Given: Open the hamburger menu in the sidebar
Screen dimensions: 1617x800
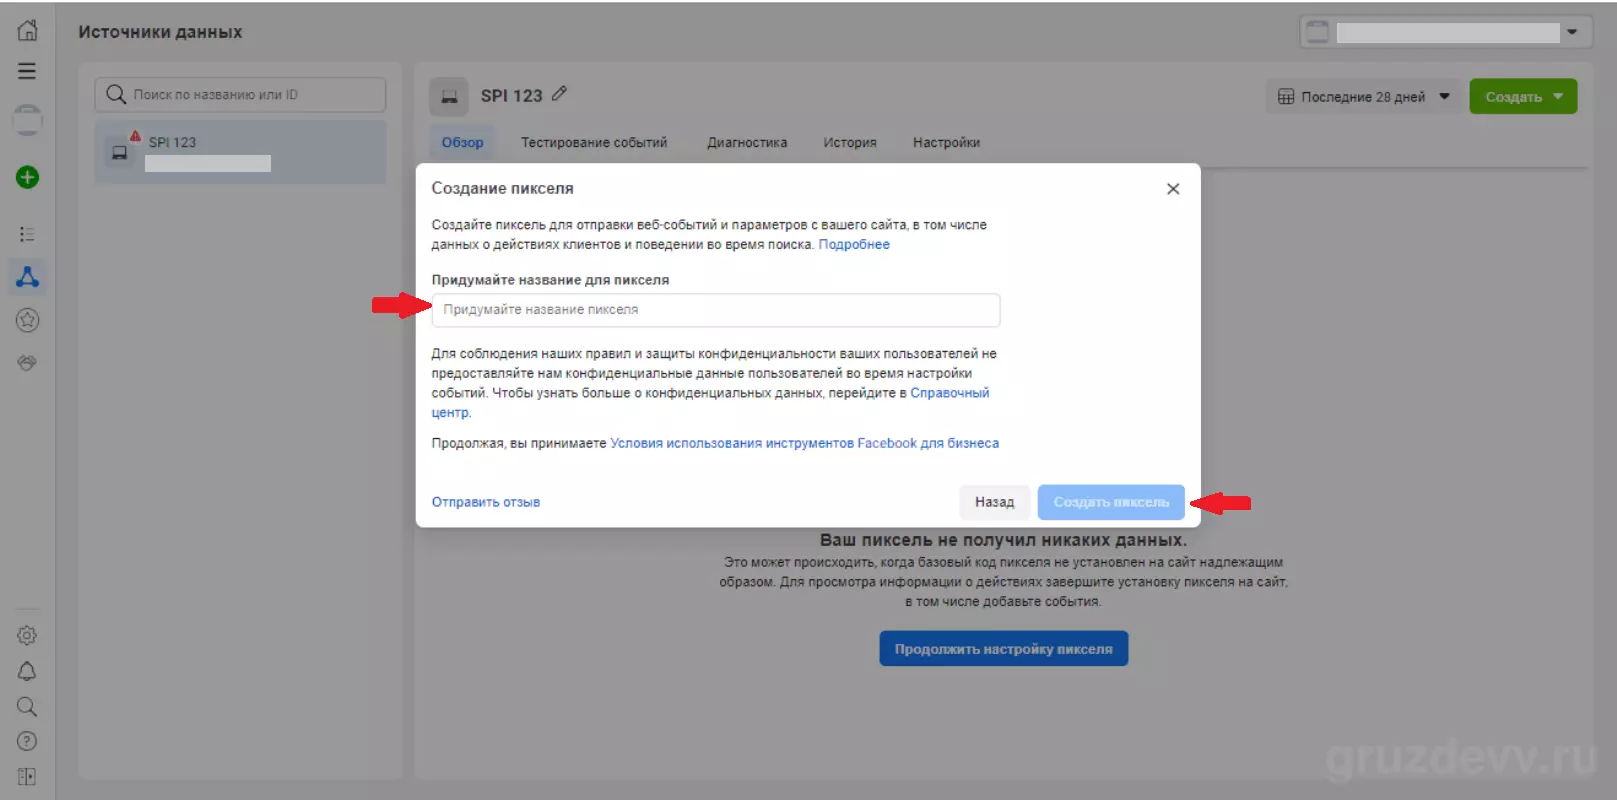Looking at the screenshot, I should 27,71.
